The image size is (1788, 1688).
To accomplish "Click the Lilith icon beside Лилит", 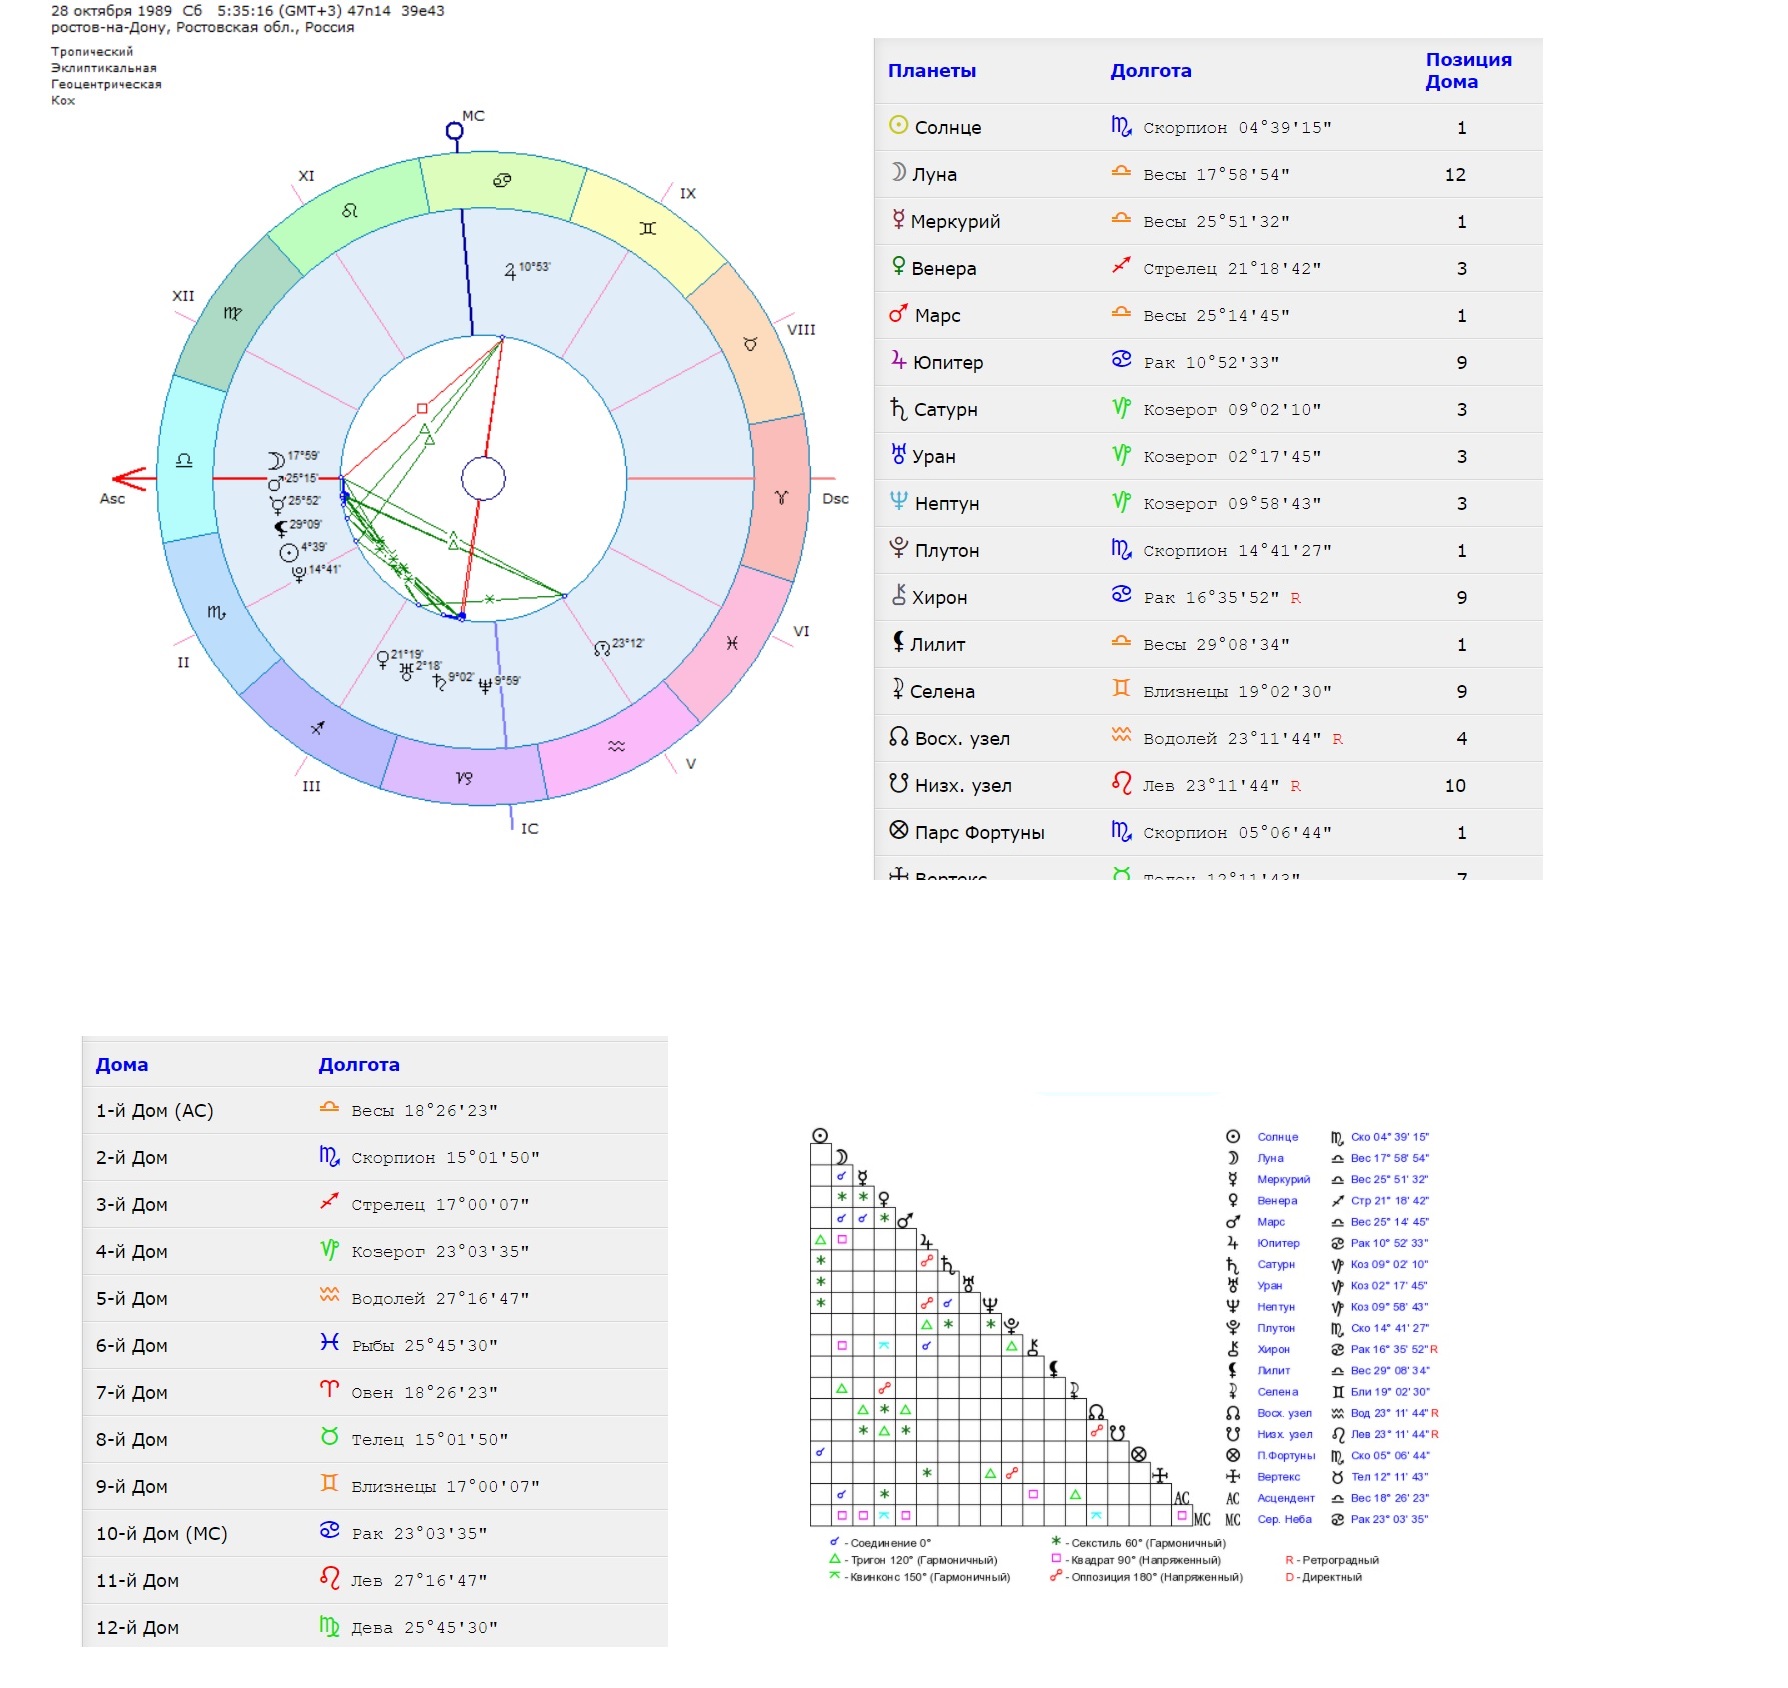I will pos(898,642).
